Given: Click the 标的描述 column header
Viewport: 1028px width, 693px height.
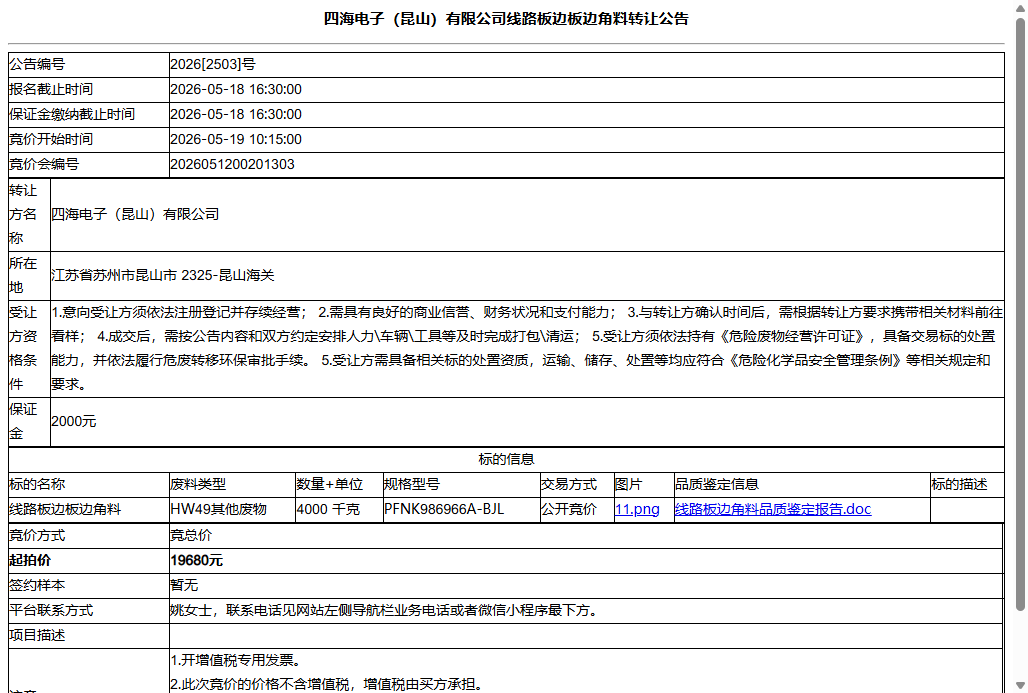Looking at the screenshot, I should pos(967,485).
